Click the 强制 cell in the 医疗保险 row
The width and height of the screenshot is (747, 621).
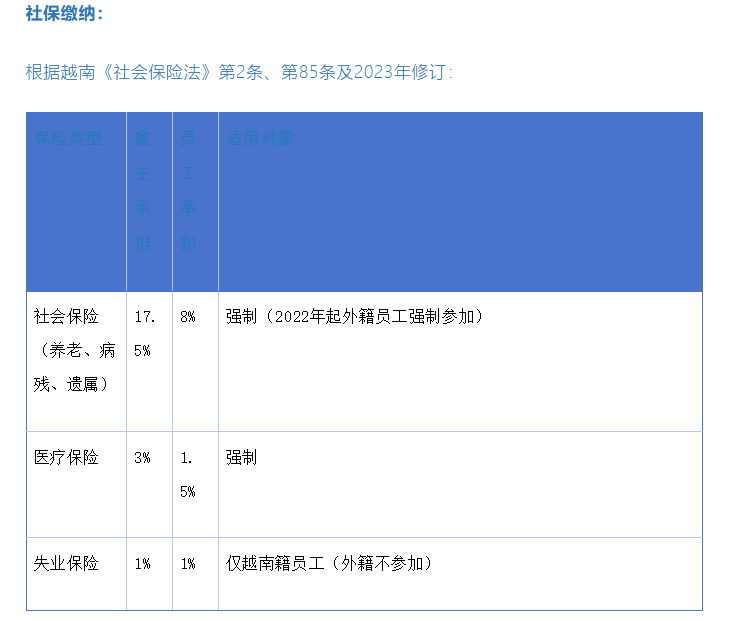coord(242,457)
